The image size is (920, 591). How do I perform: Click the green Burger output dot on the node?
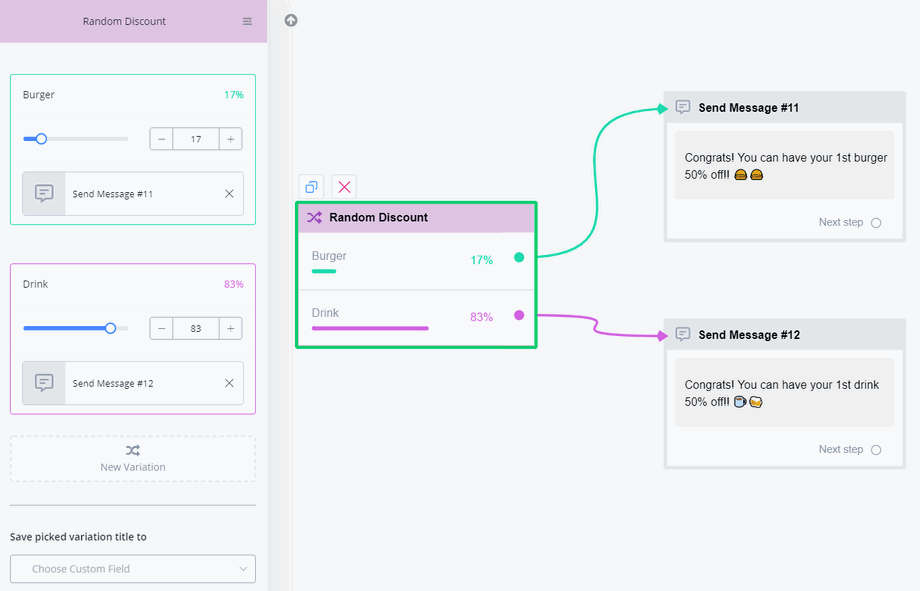point(519,258)
